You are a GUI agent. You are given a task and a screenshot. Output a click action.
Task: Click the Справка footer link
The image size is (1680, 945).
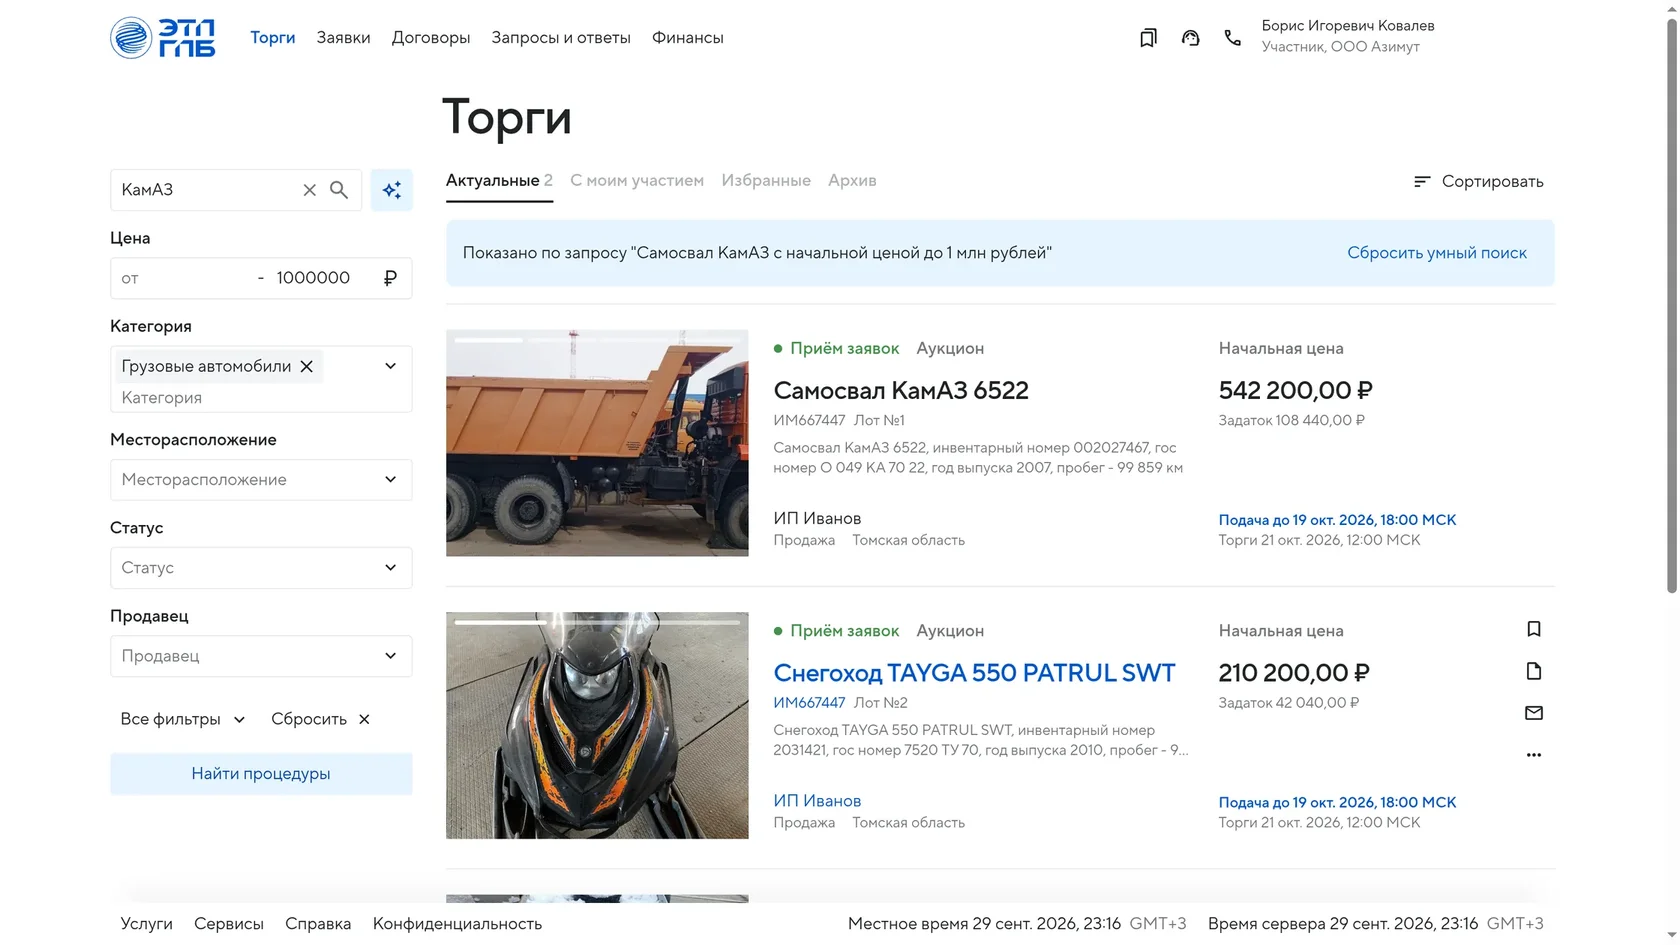coord(318,924)
